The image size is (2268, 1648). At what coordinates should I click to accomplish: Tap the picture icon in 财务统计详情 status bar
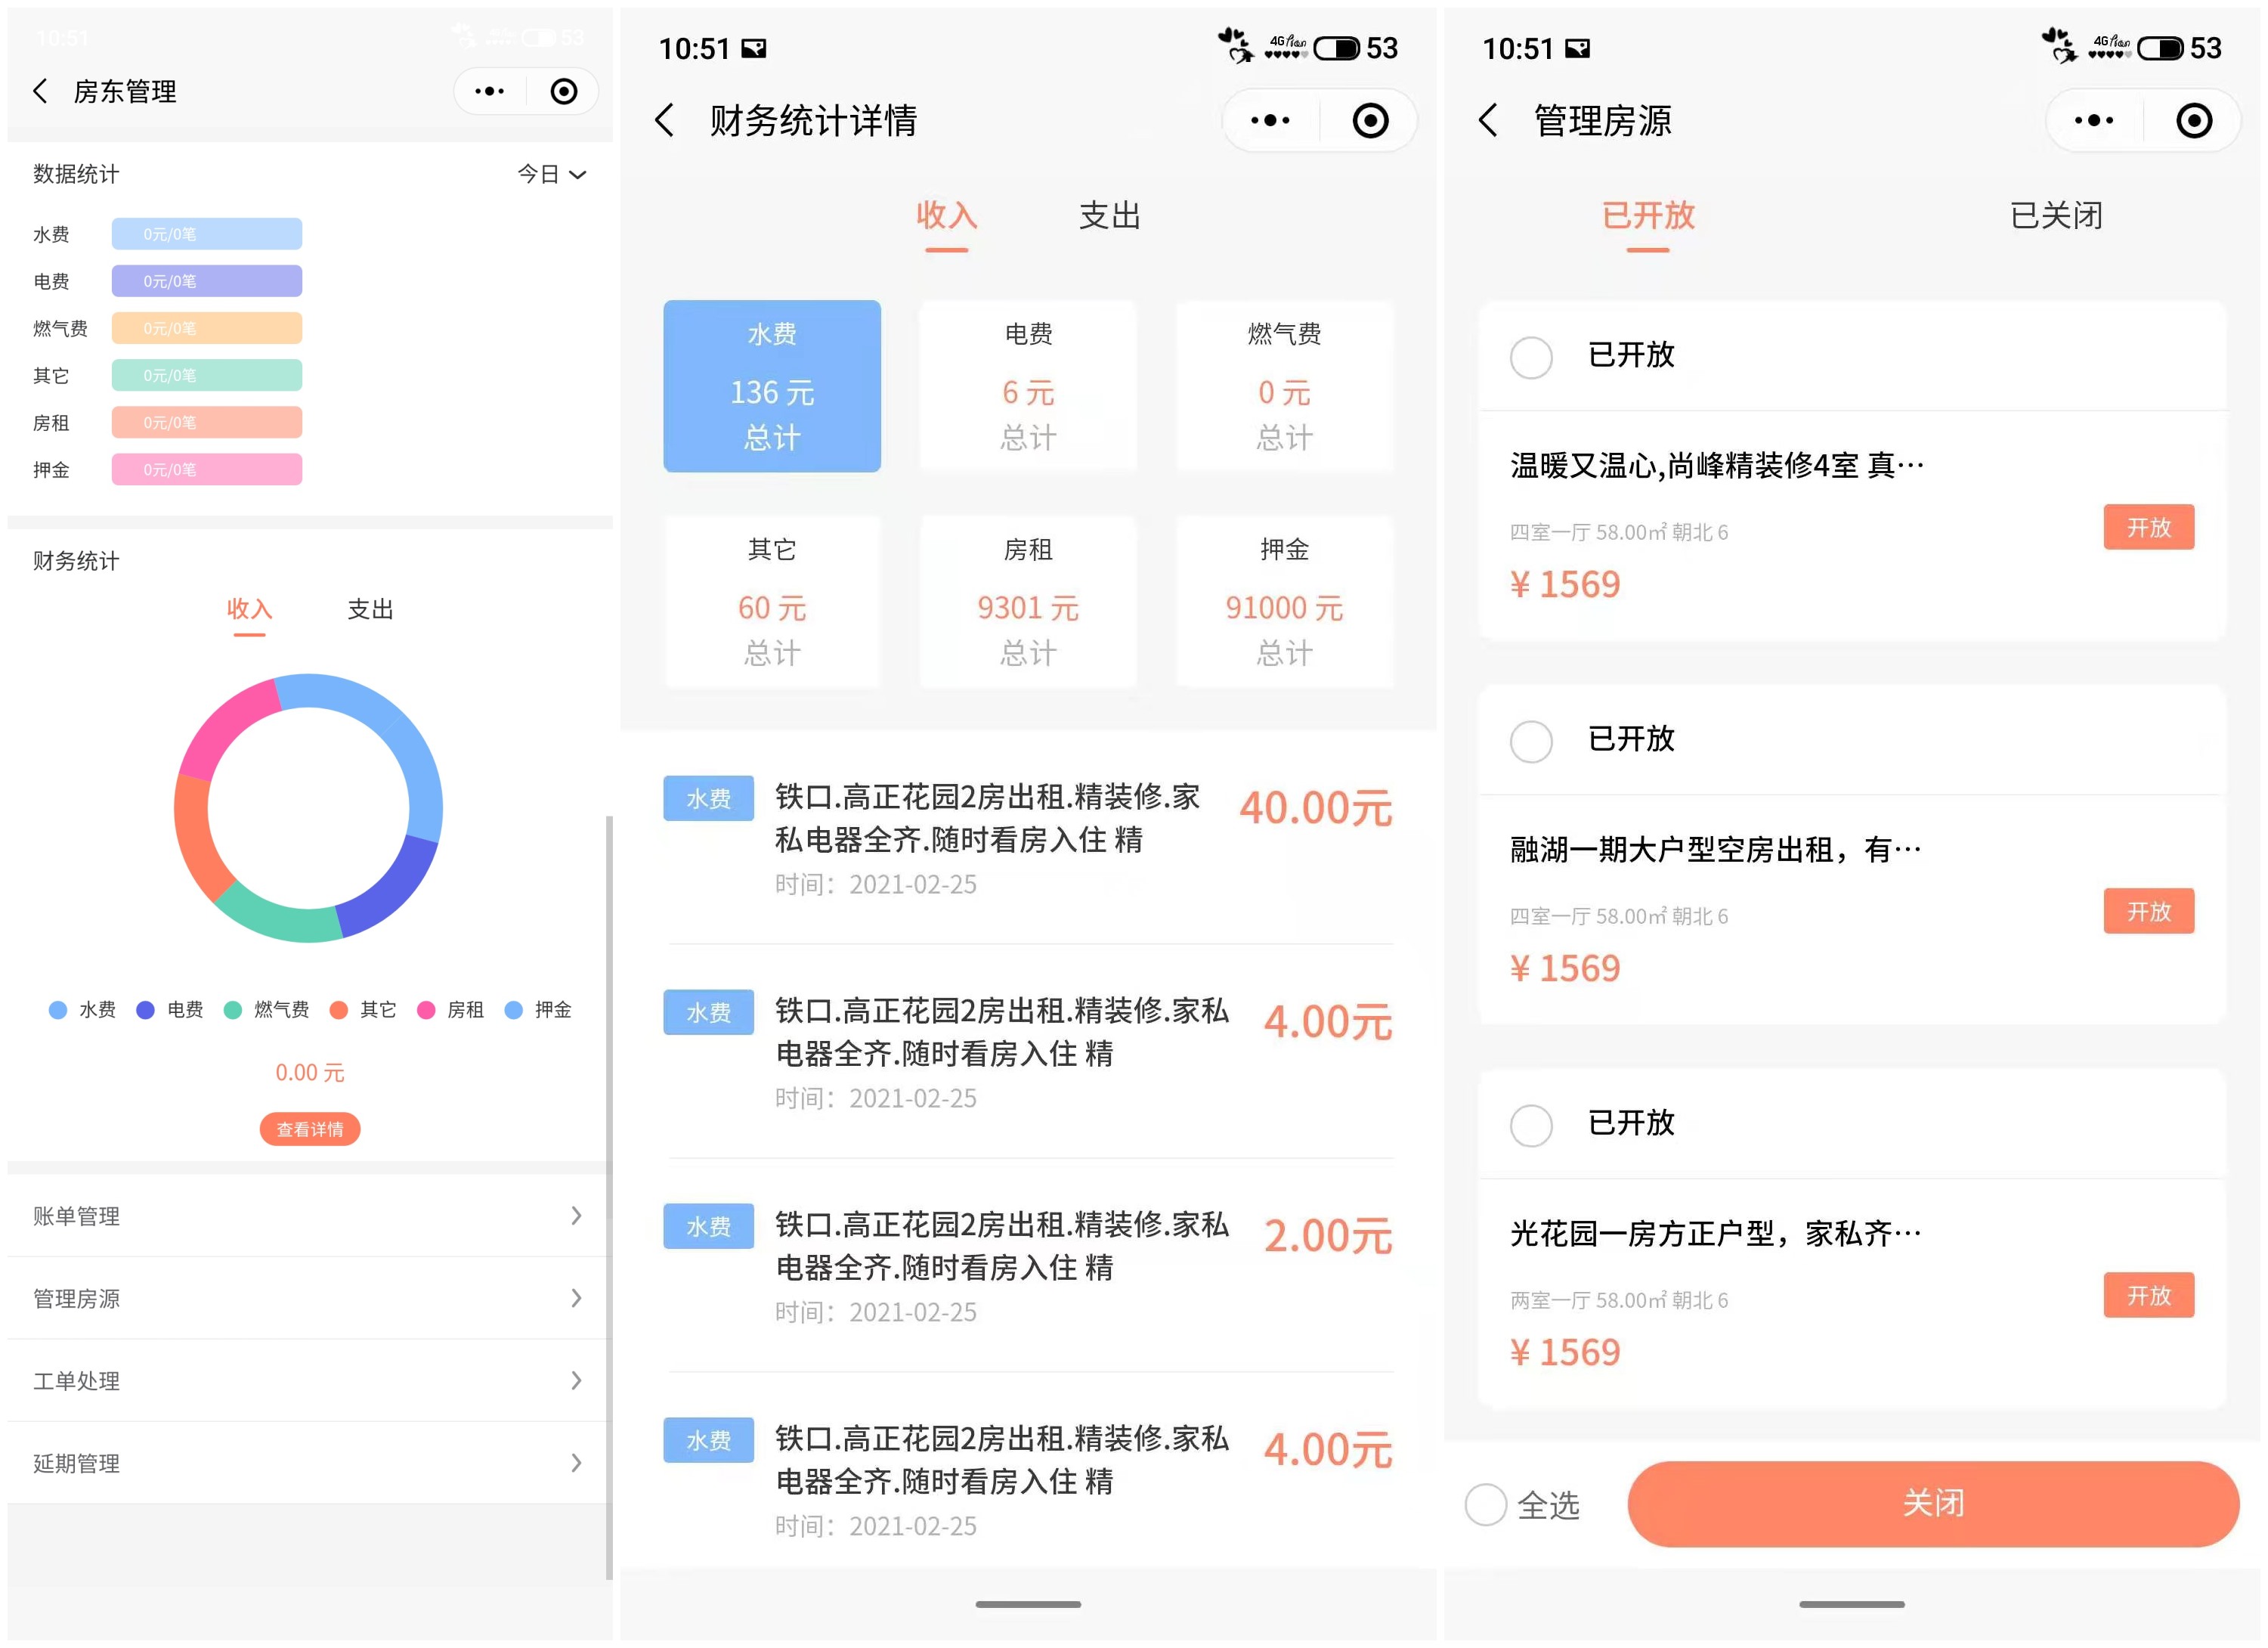(754, 48)
